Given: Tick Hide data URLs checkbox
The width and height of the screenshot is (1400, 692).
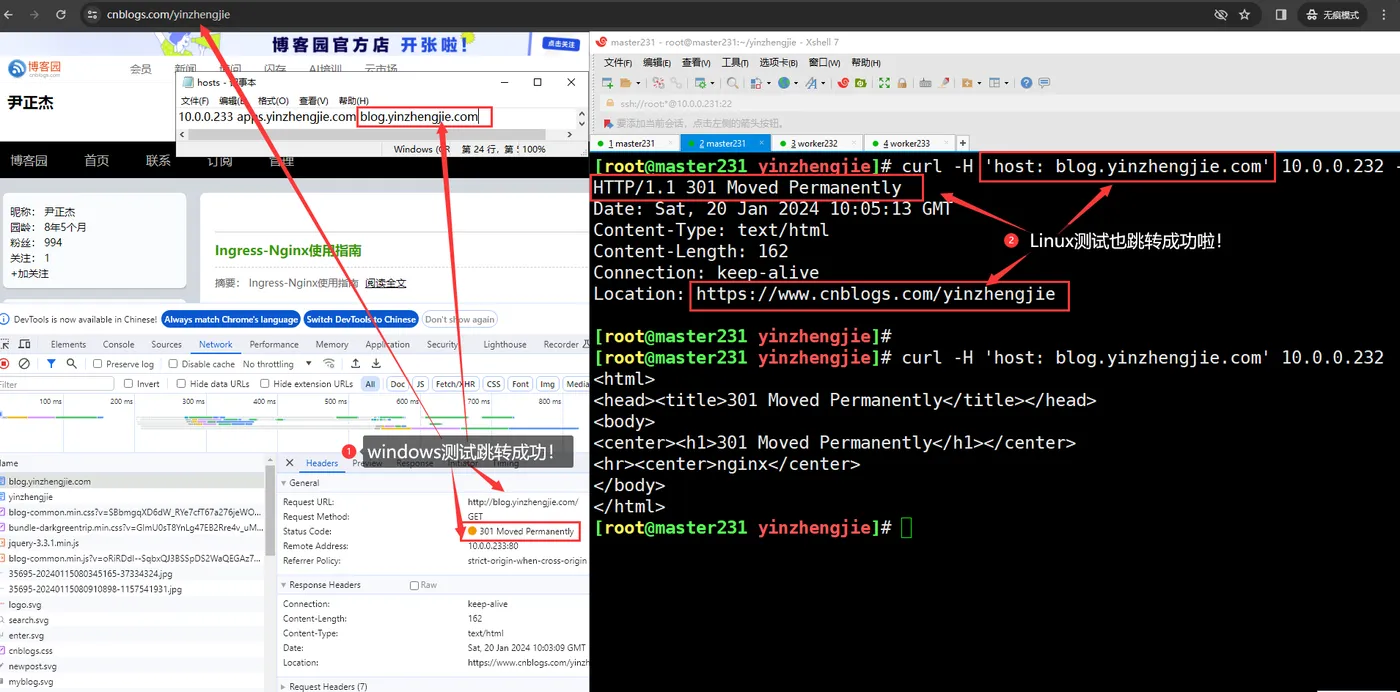Looking at the screenshot, I should pyautogui.click(x=180, y=384).
